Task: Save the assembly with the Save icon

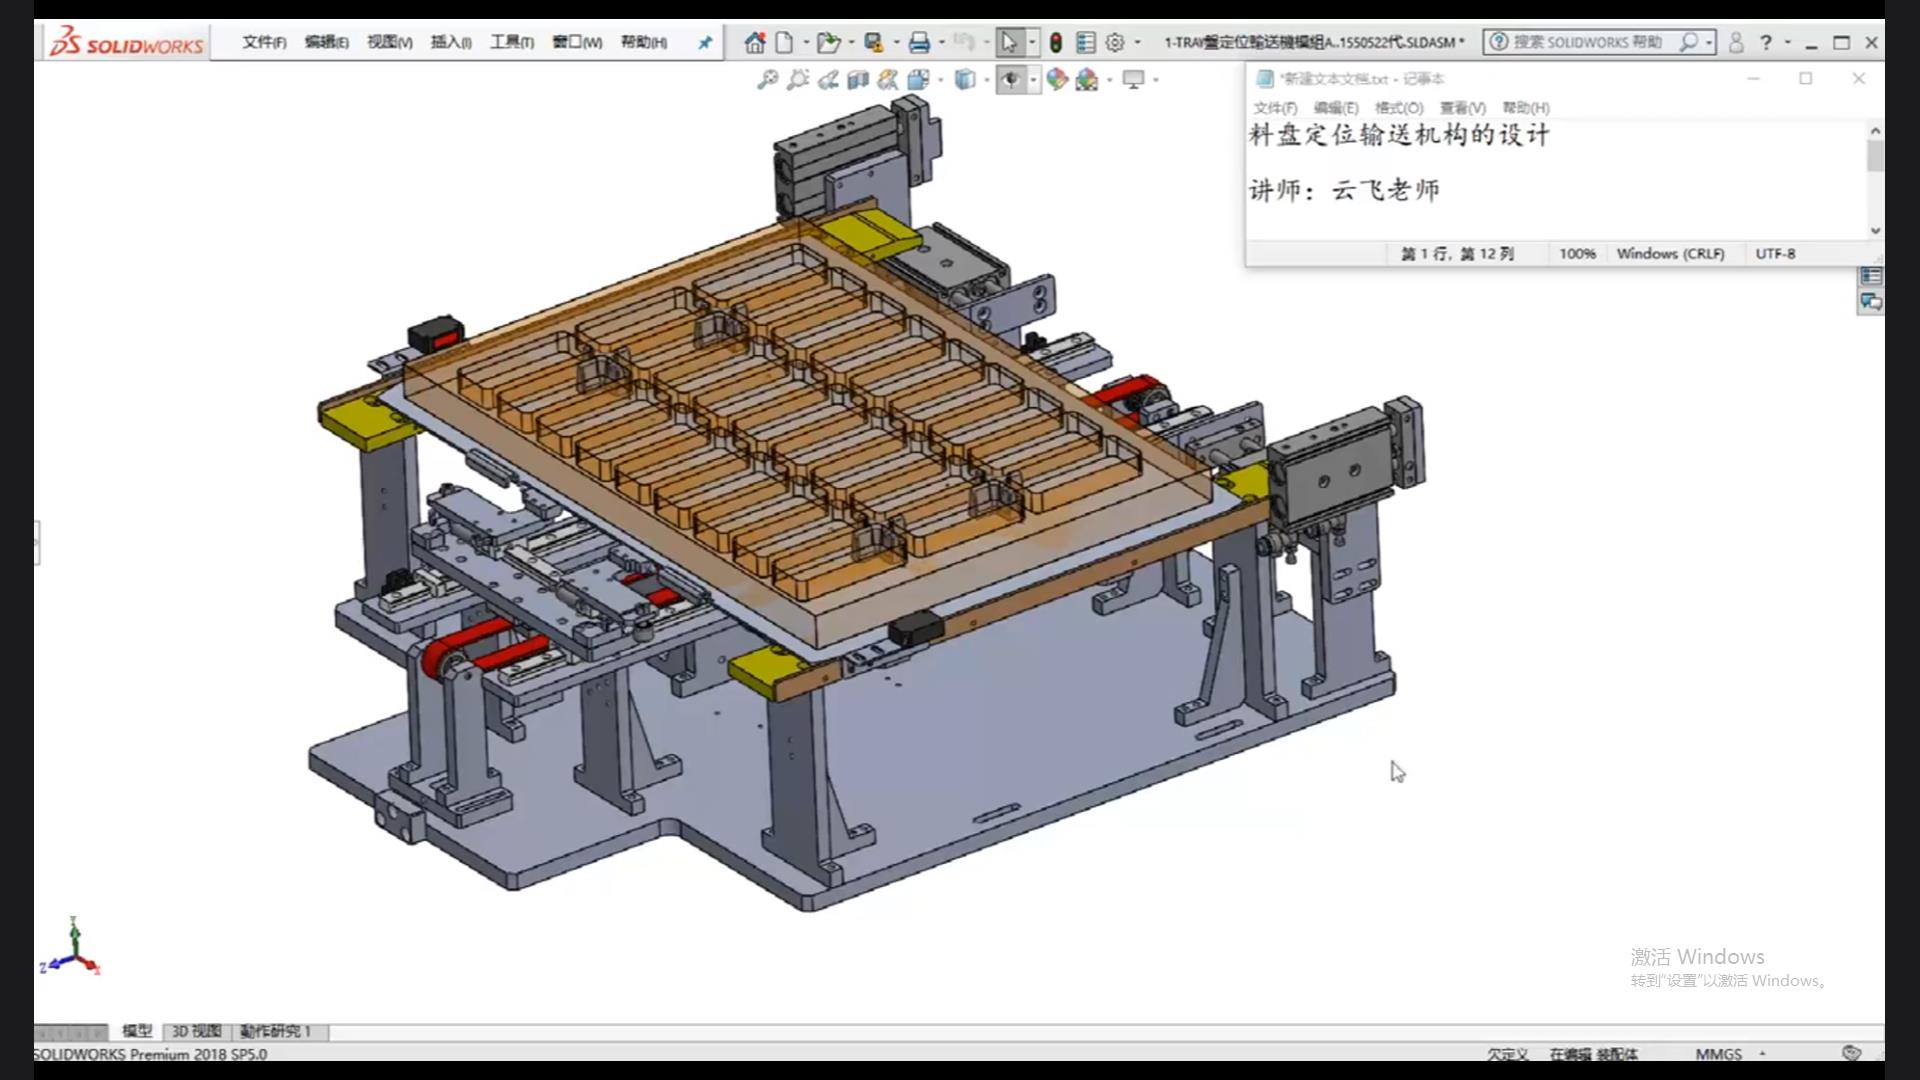Action: [x=874, y=42]
